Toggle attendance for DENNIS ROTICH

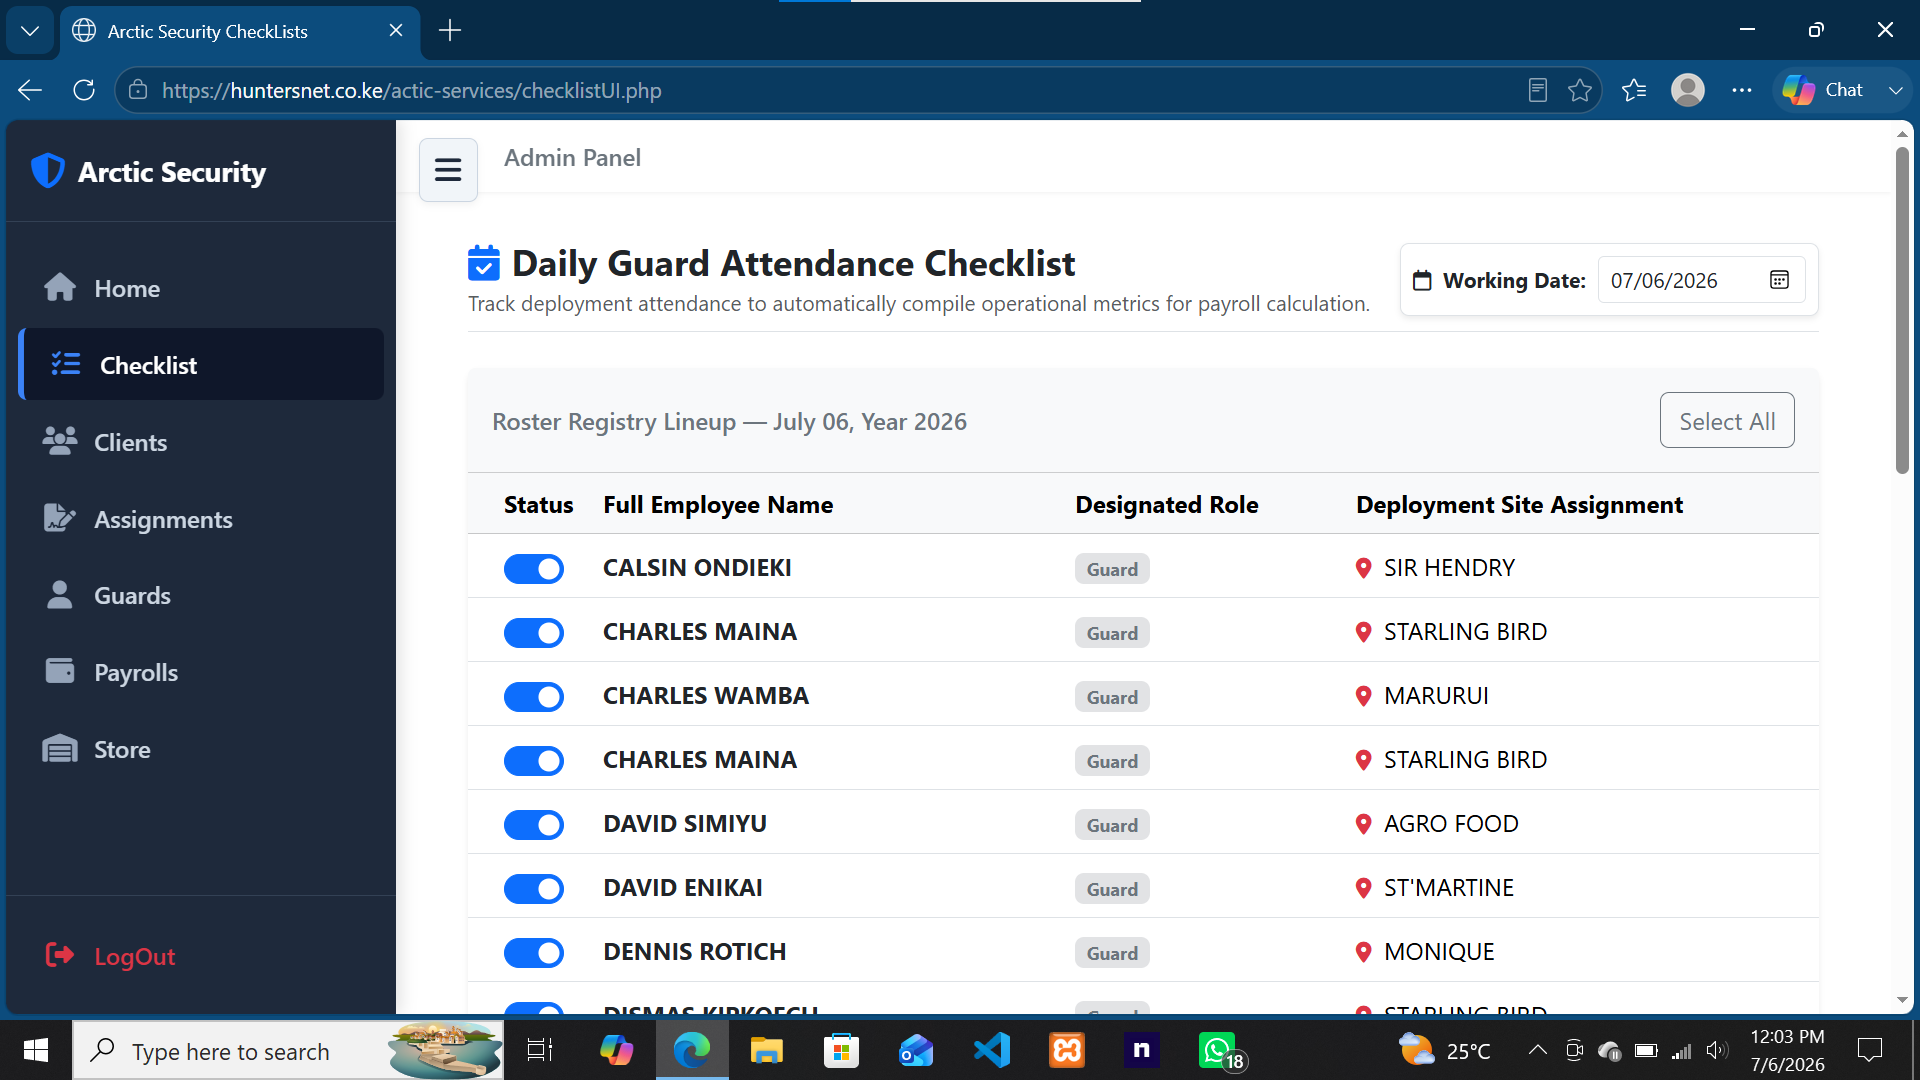(534, 953)
